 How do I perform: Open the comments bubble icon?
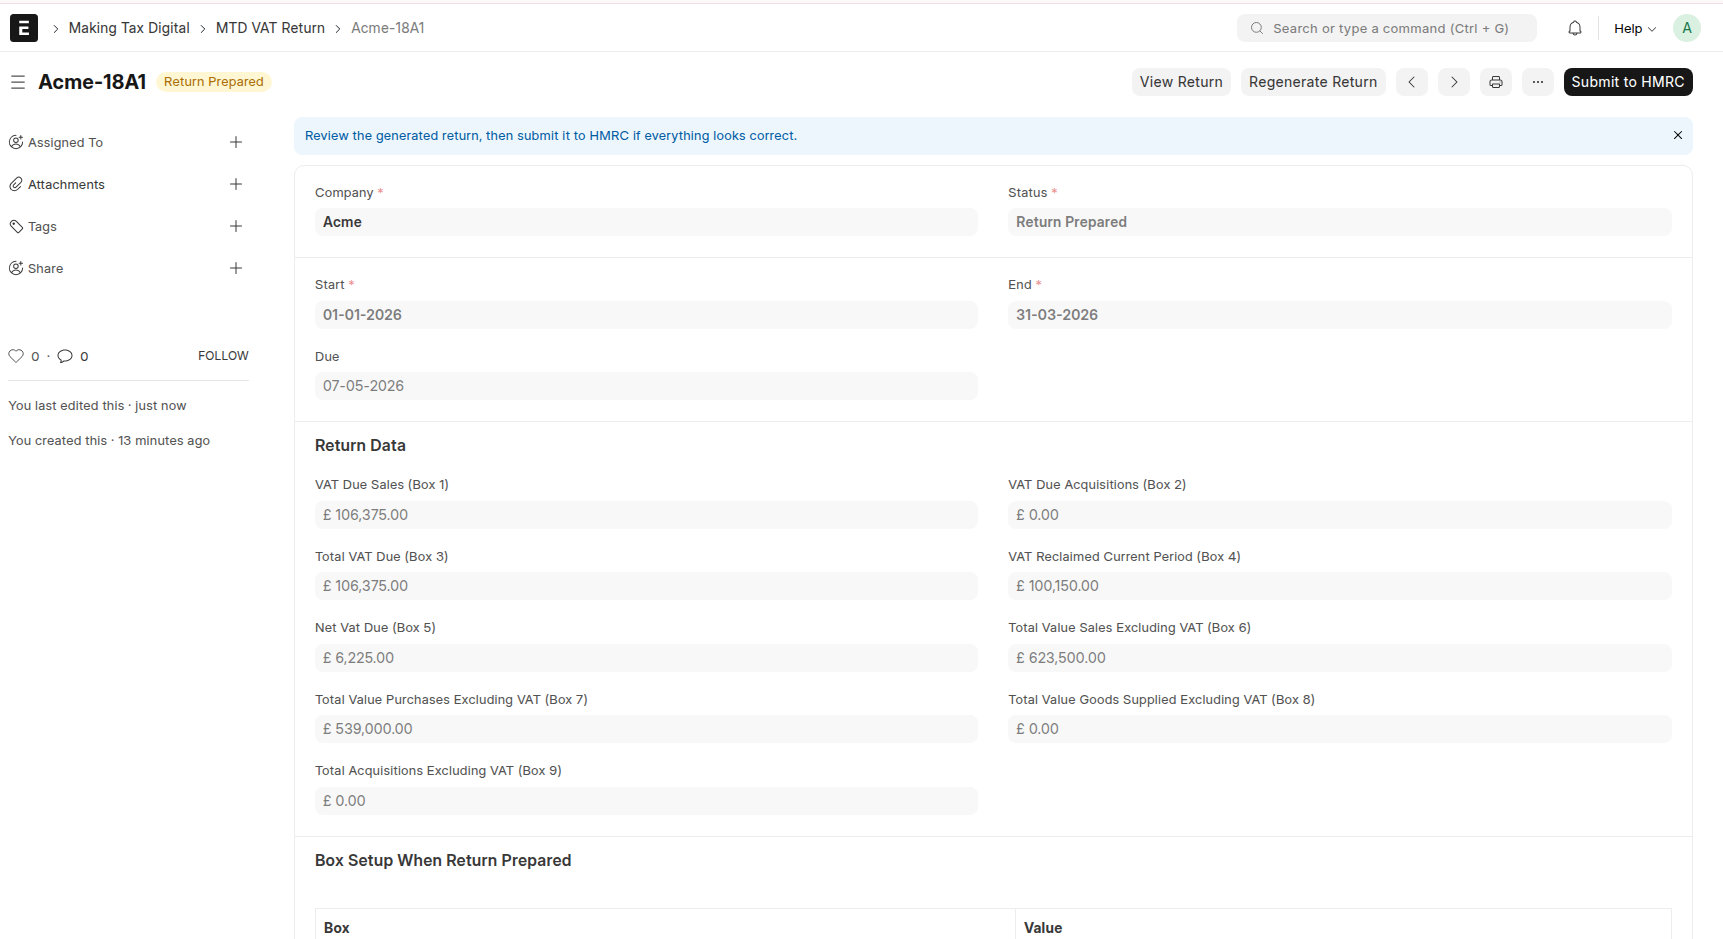pyautogui.click(x=65, y=356)
